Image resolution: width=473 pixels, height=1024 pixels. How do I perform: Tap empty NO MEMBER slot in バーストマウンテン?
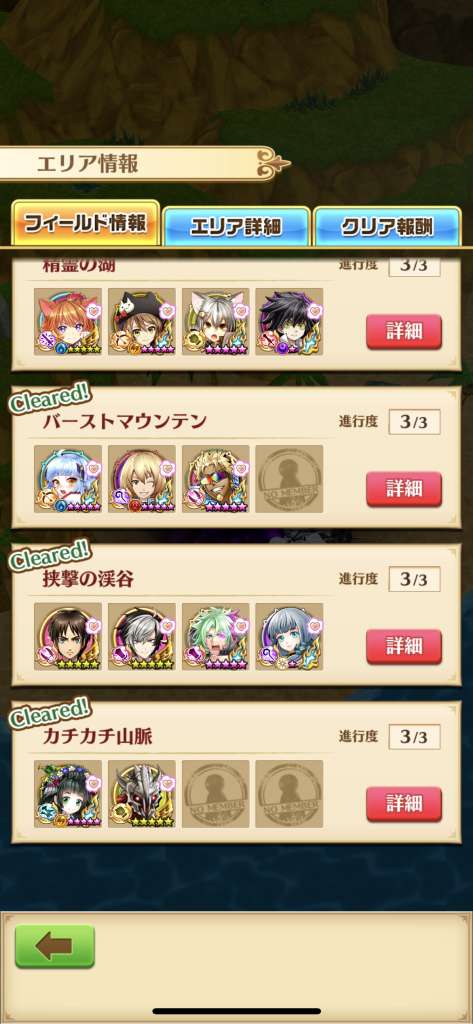pyautogui.click(x=289, y=479)
